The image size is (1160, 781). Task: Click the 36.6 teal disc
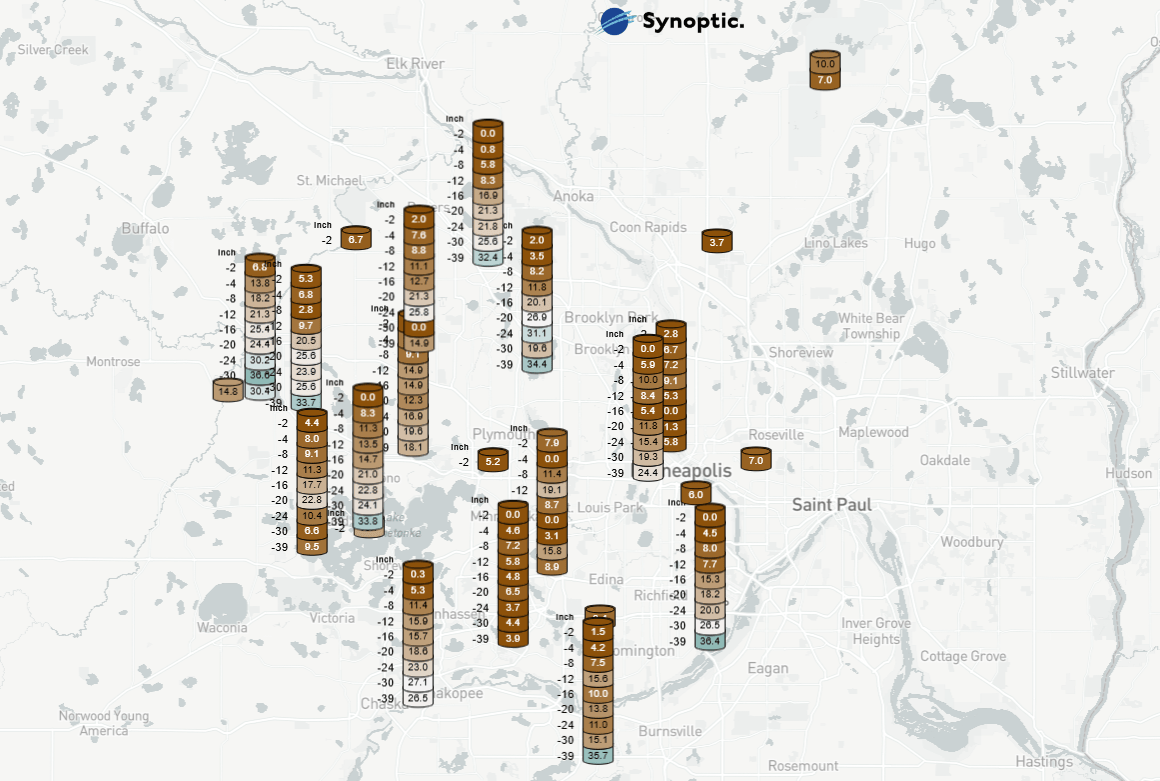pos(260,375)
